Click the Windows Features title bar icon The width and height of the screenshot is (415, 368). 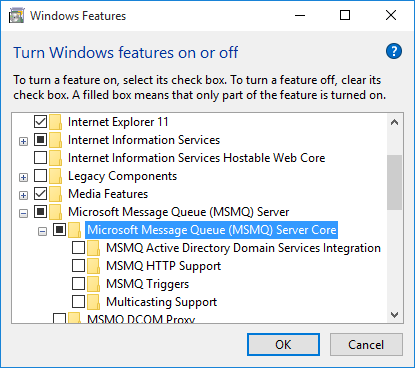coord(17,16)
